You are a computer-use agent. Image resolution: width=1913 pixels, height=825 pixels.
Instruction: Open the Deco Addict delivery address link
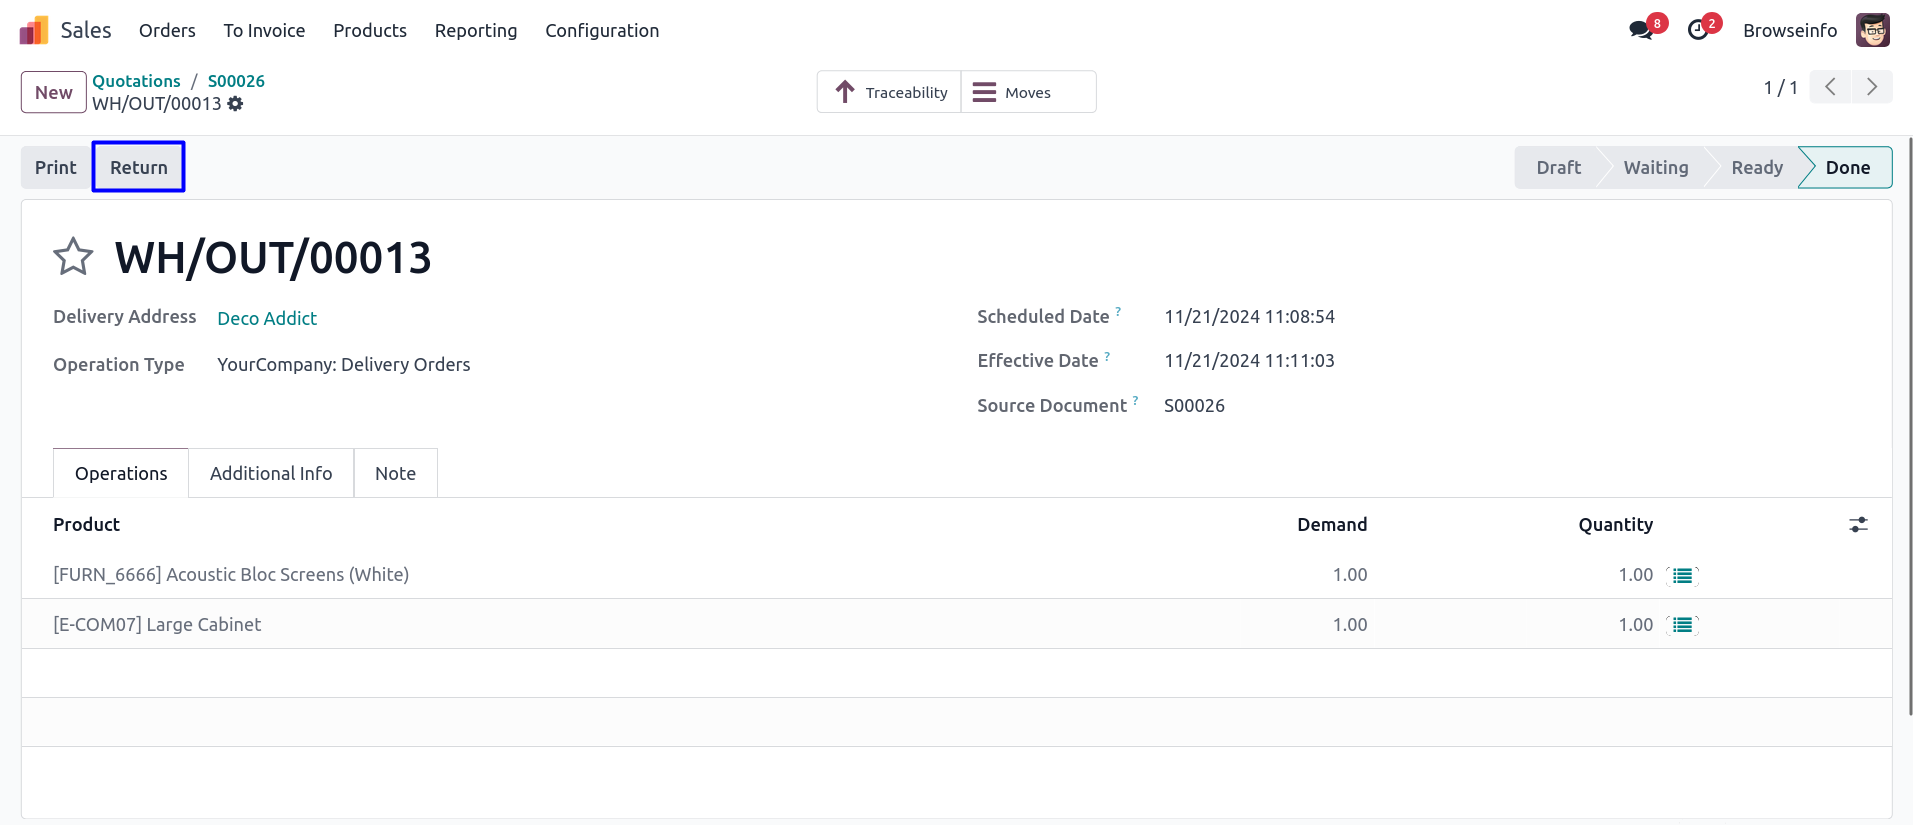coord(267,318)
